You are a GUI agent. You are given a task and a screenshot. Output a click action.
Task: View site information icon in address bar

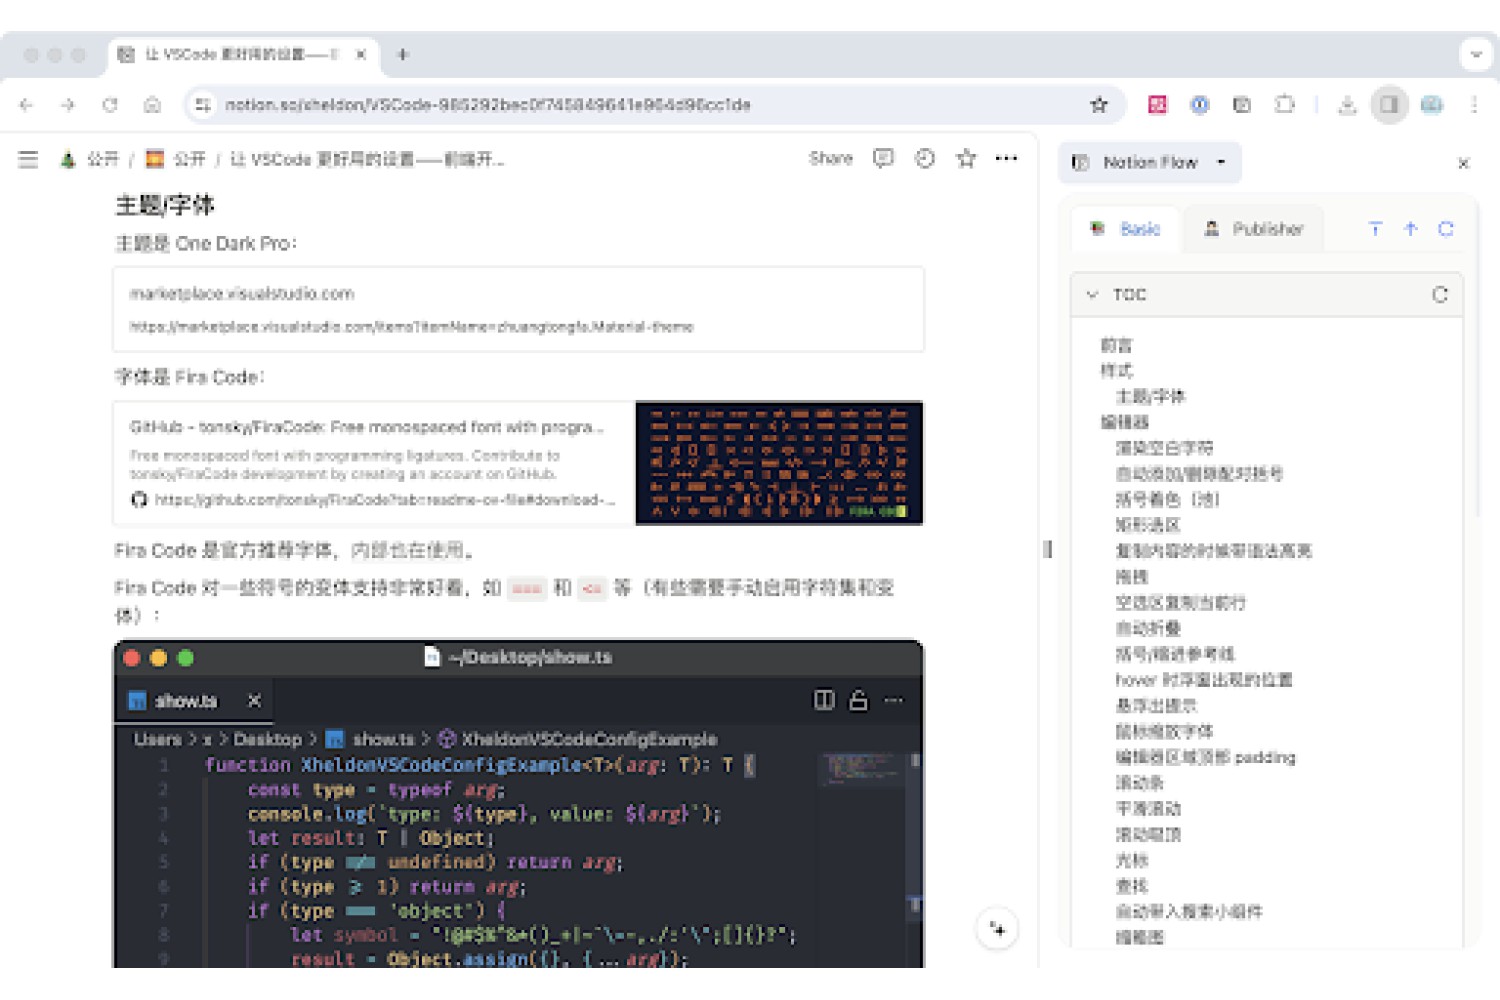click(203, 105)
